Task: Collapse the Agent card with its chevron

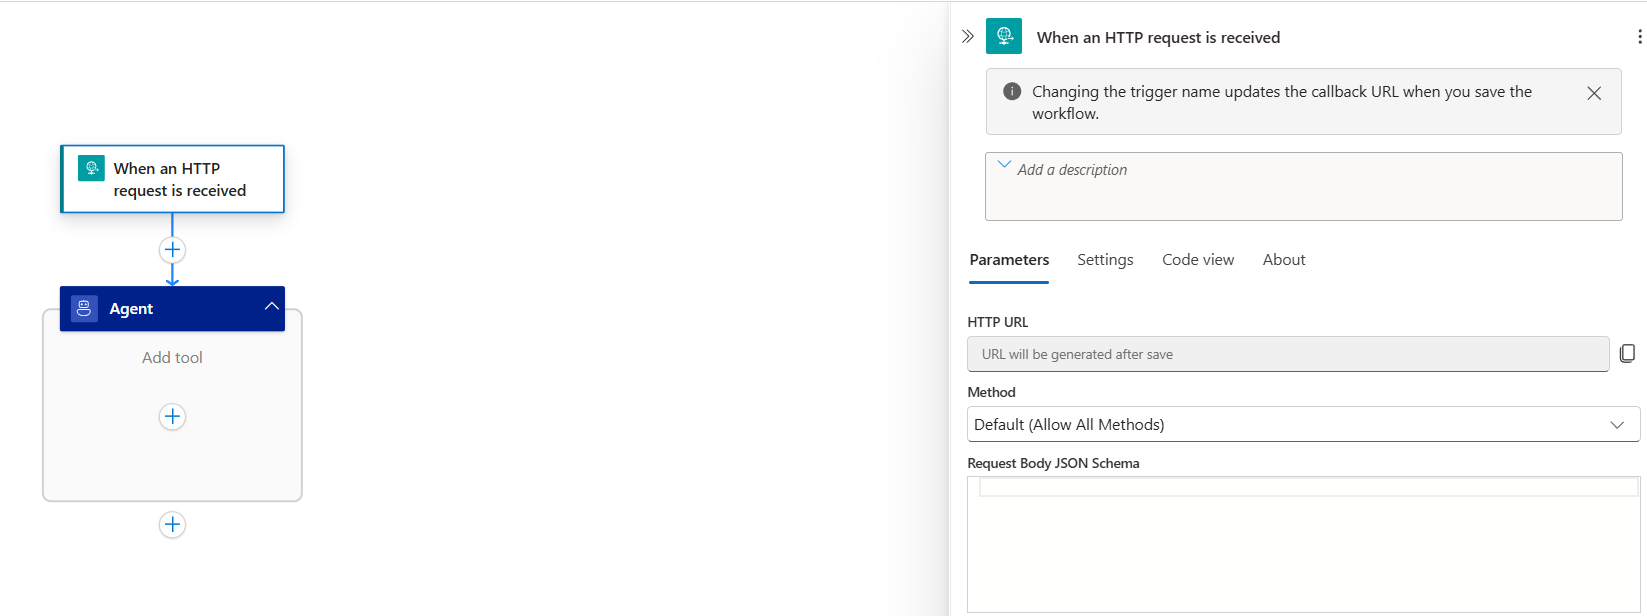Action: (x=271, y=308)
